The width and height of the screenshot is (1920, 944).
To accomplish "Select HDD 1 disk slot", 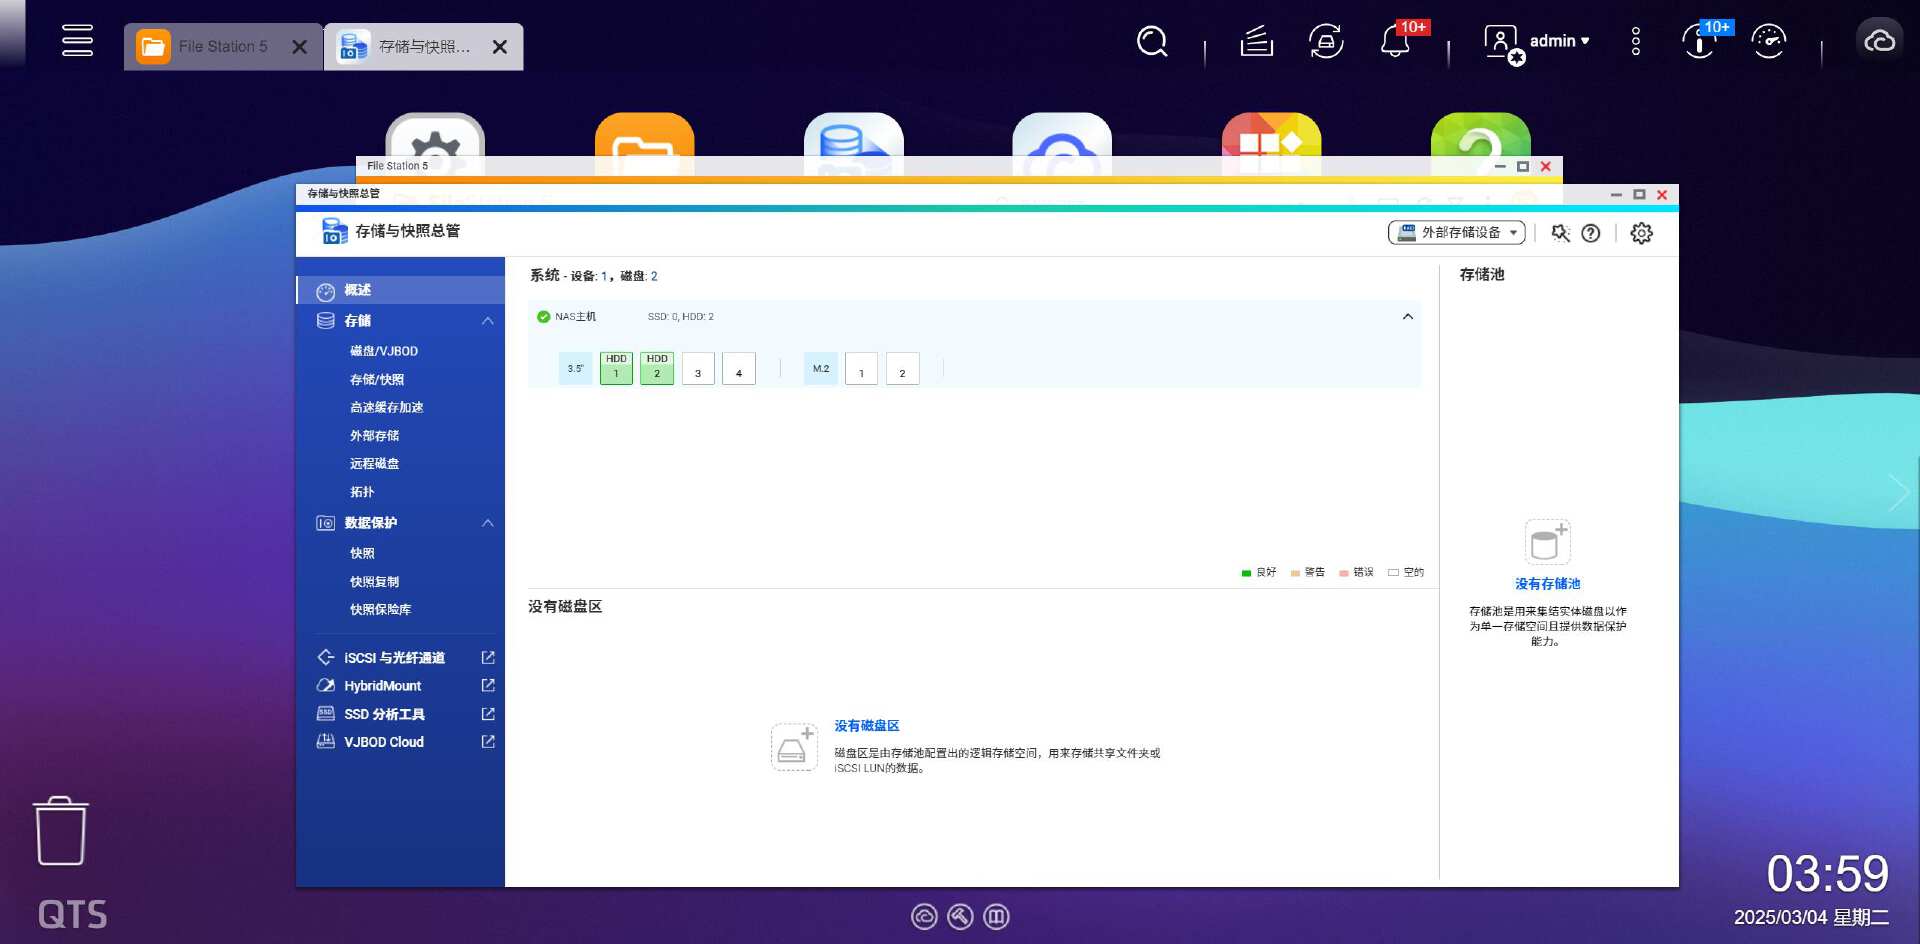I will [x=616, y=368].
